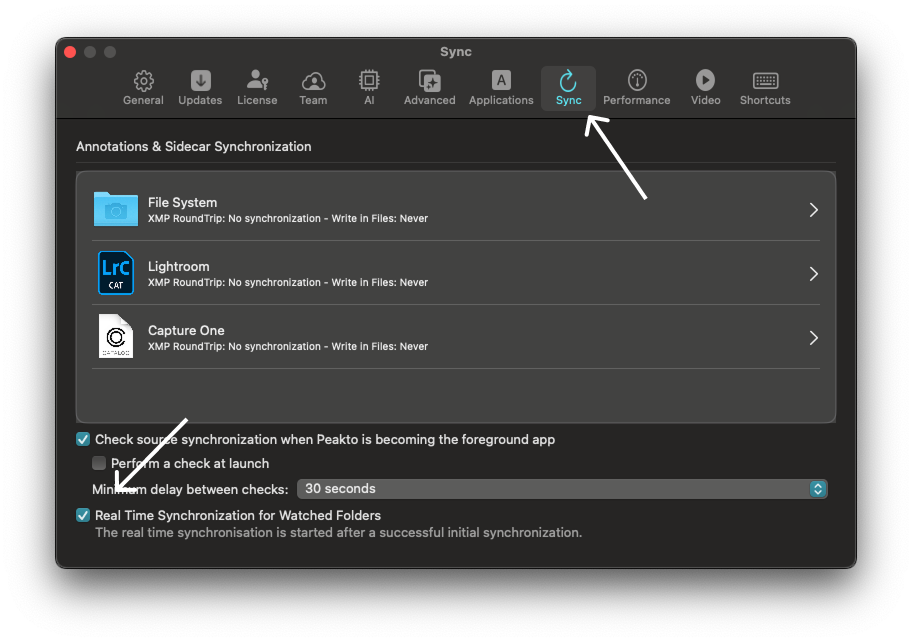Open the Shortcuts settings pane
Viewport: 912px width, 642px height.
pyautogui.click(x=765, y=88)
